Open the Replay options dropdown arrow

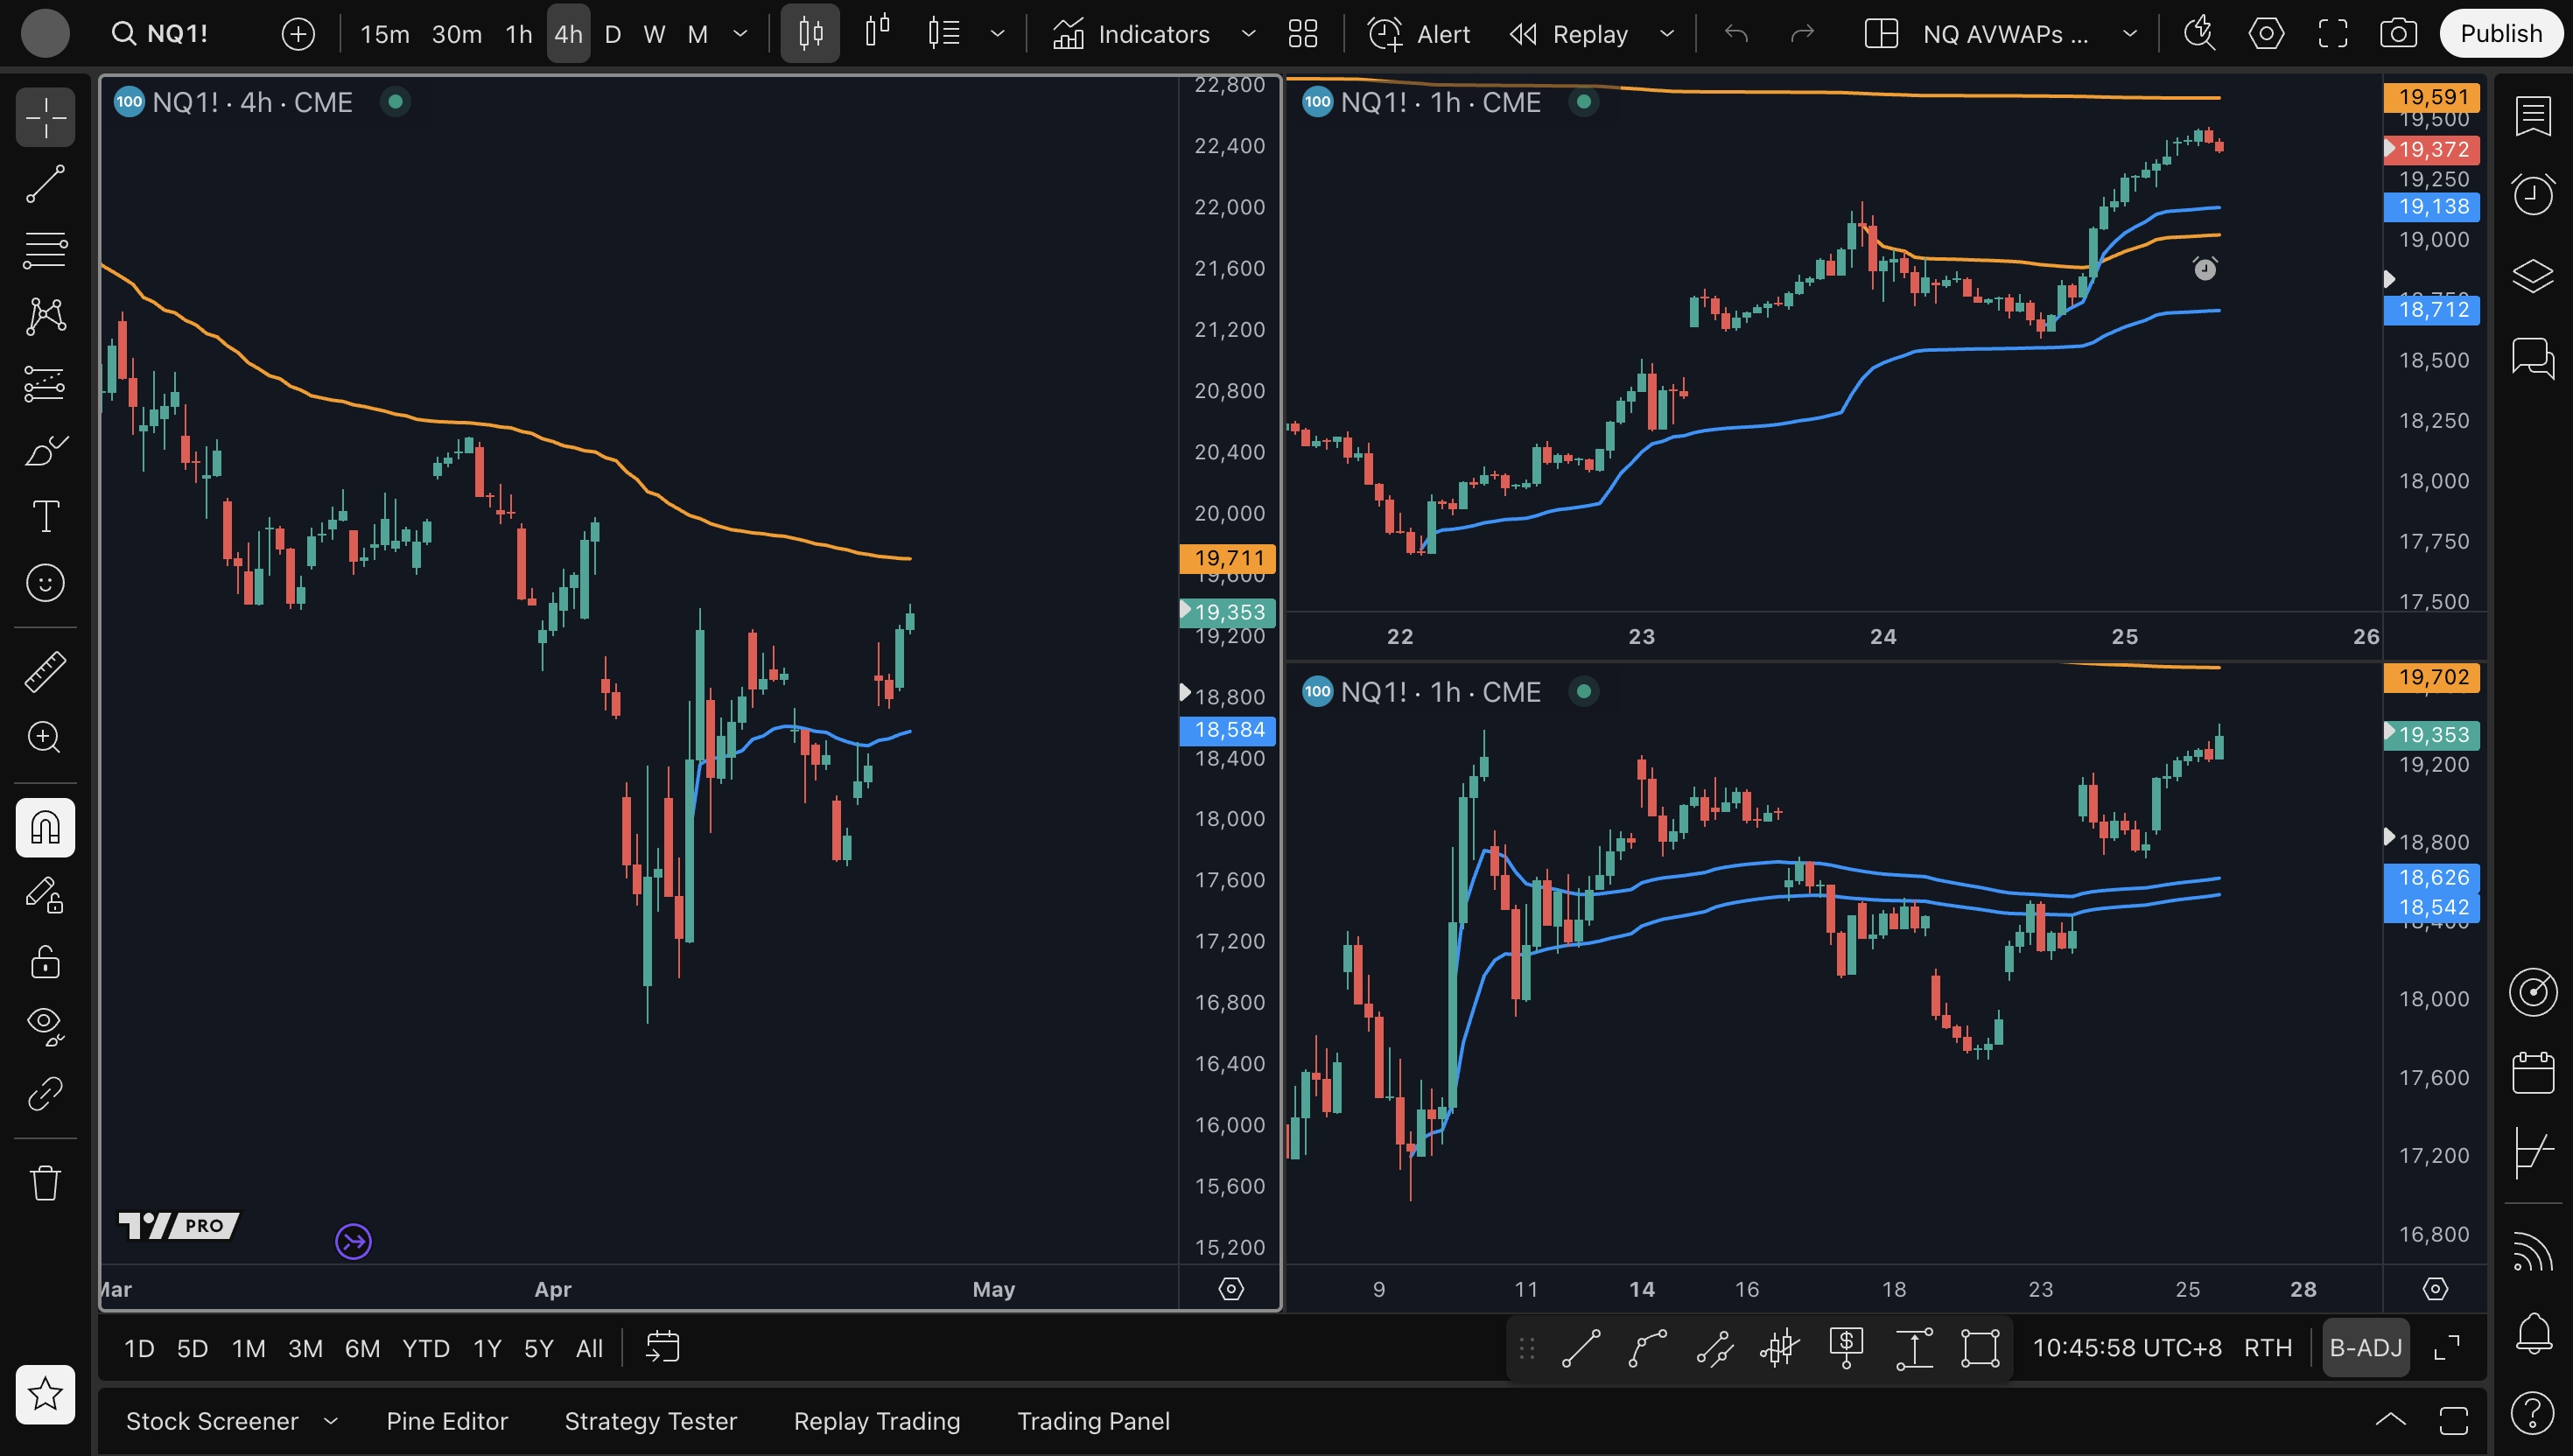pos(1666,34)
